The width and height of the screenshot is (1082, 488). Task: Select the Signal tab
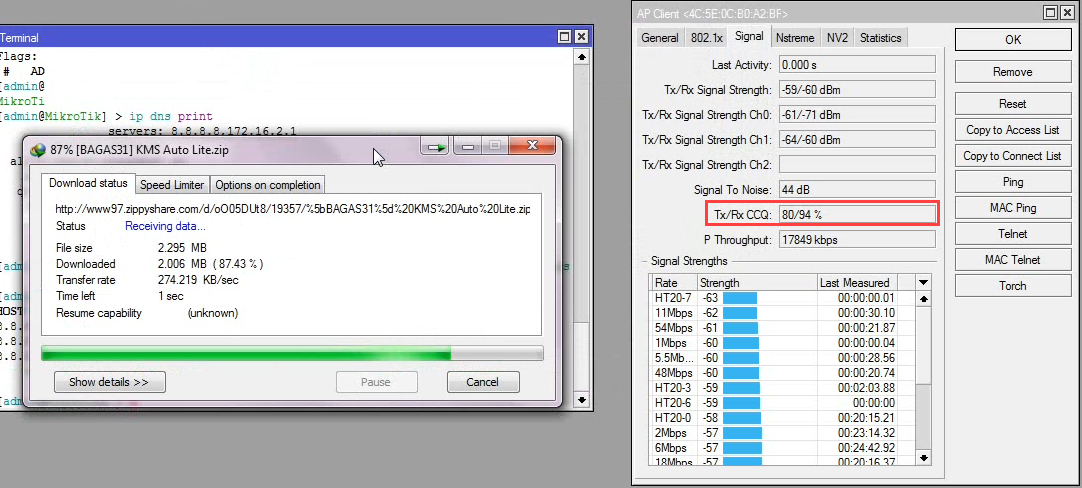click(749, 37)
